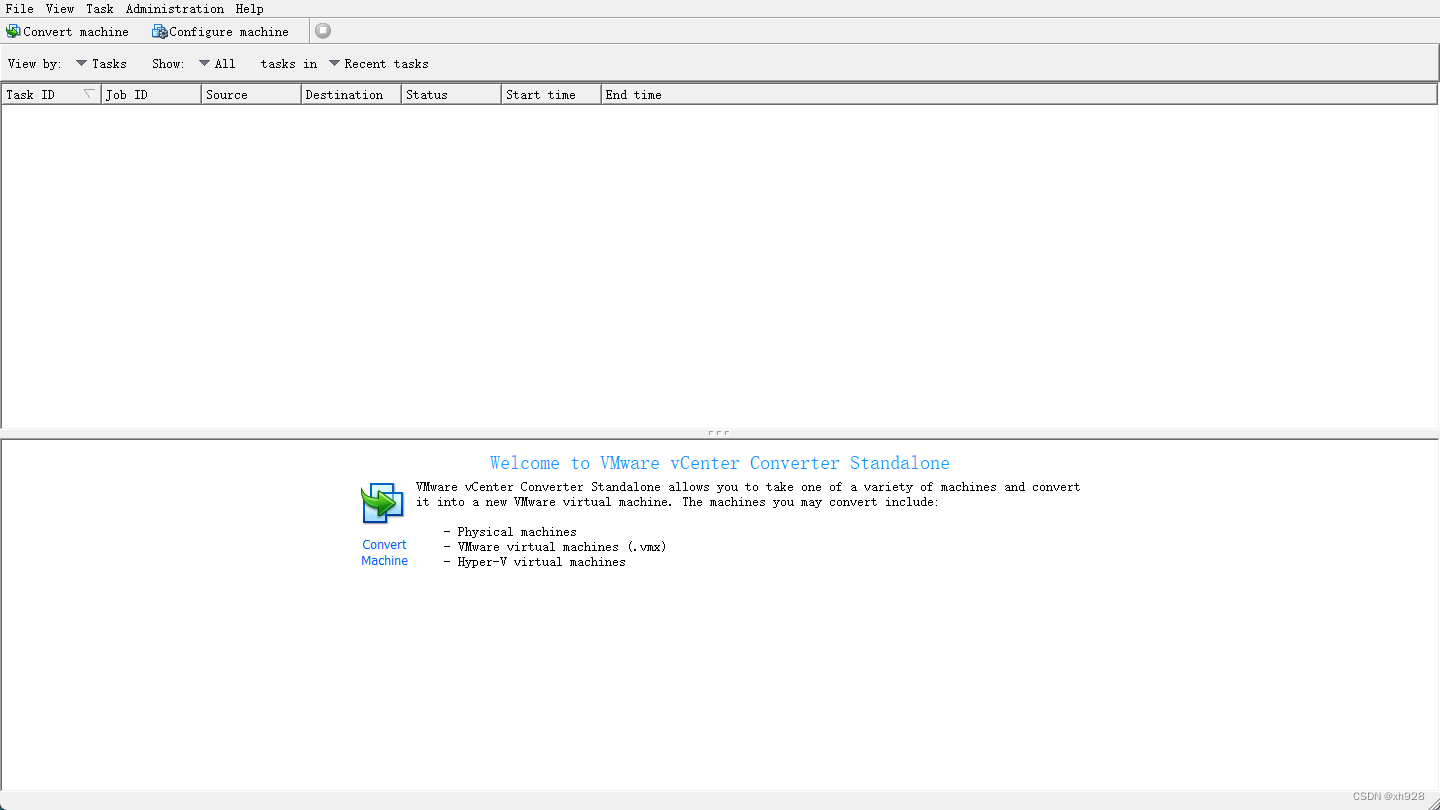This screenshot has height=810, width=1440.
Task: Open the File menu
Action: 20,8
